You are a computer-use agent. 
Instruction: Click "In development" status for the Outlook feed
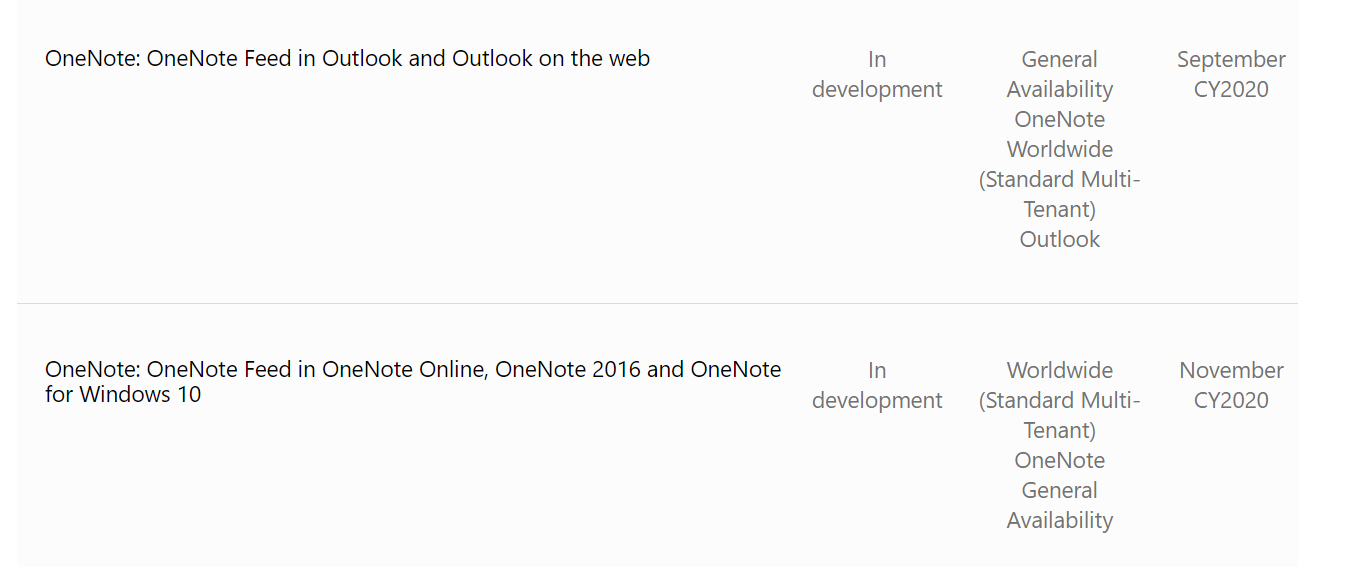(877, 75)
